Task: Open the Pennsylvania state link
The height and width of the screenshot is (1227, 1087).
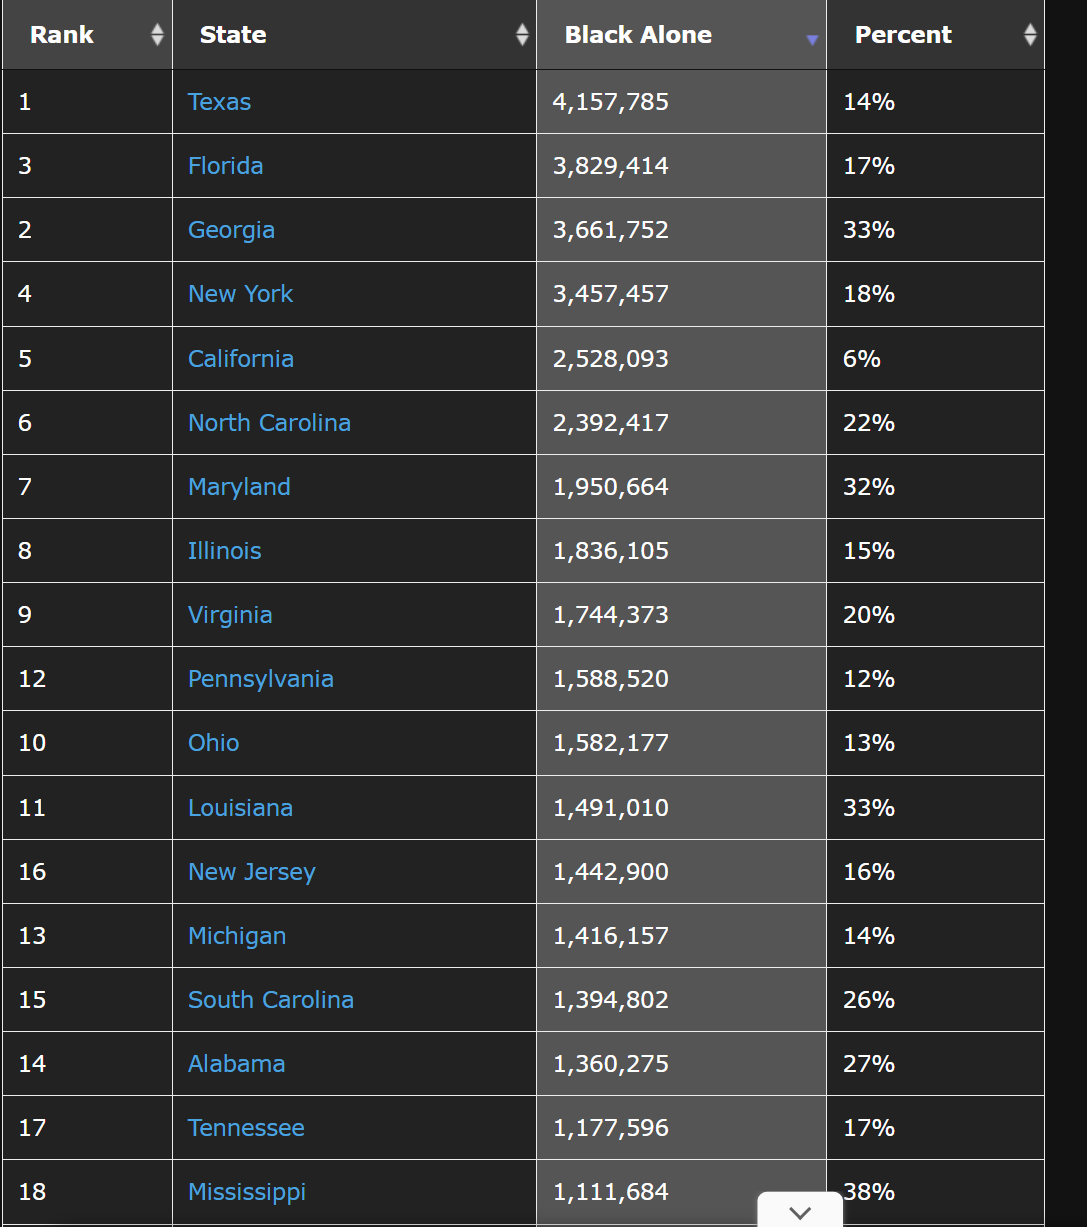Action: pyautogui.click(x=261, y=679)
